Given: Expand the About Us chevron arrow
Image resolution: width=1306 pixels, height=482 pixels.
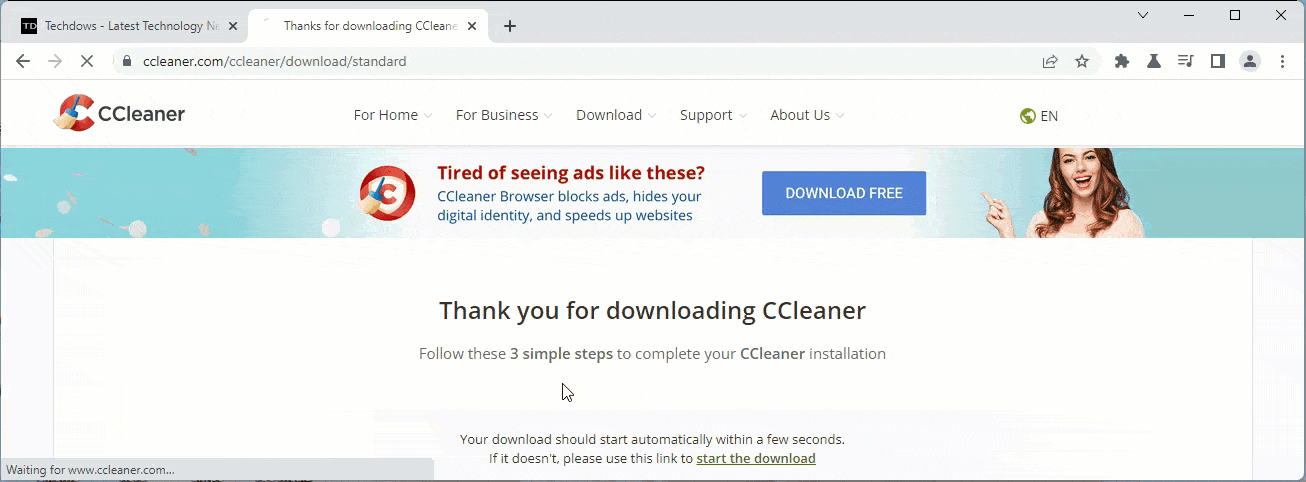Looking at the screenshot, I should (840, 116).
